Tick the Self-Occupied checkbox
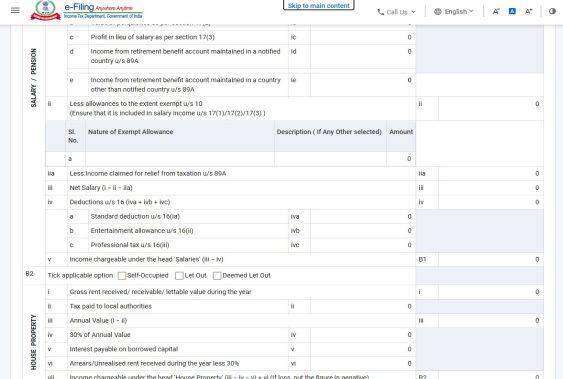 tap(122, 276)
